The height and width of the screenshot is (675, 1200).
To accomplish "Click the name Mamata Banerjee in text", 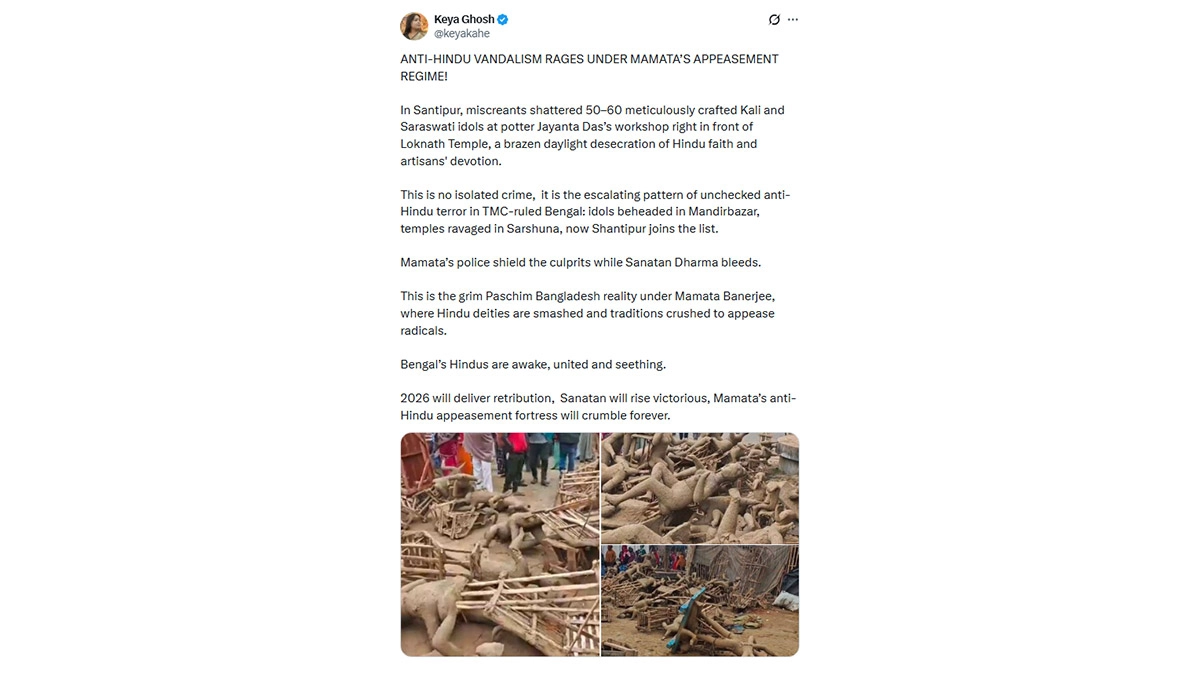I will pos(724,297).
